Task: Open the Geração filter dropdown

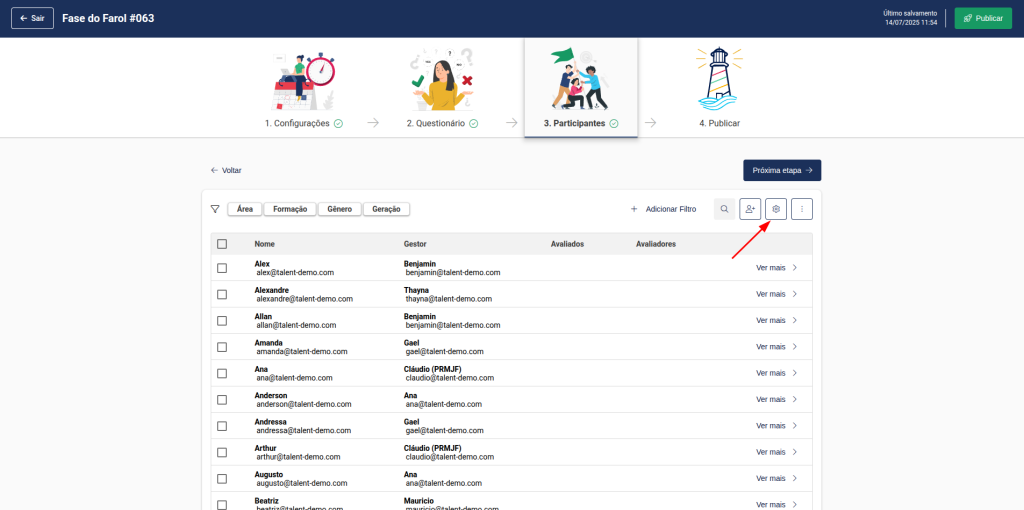Action: pyautogui.click(x=386, y=209)
